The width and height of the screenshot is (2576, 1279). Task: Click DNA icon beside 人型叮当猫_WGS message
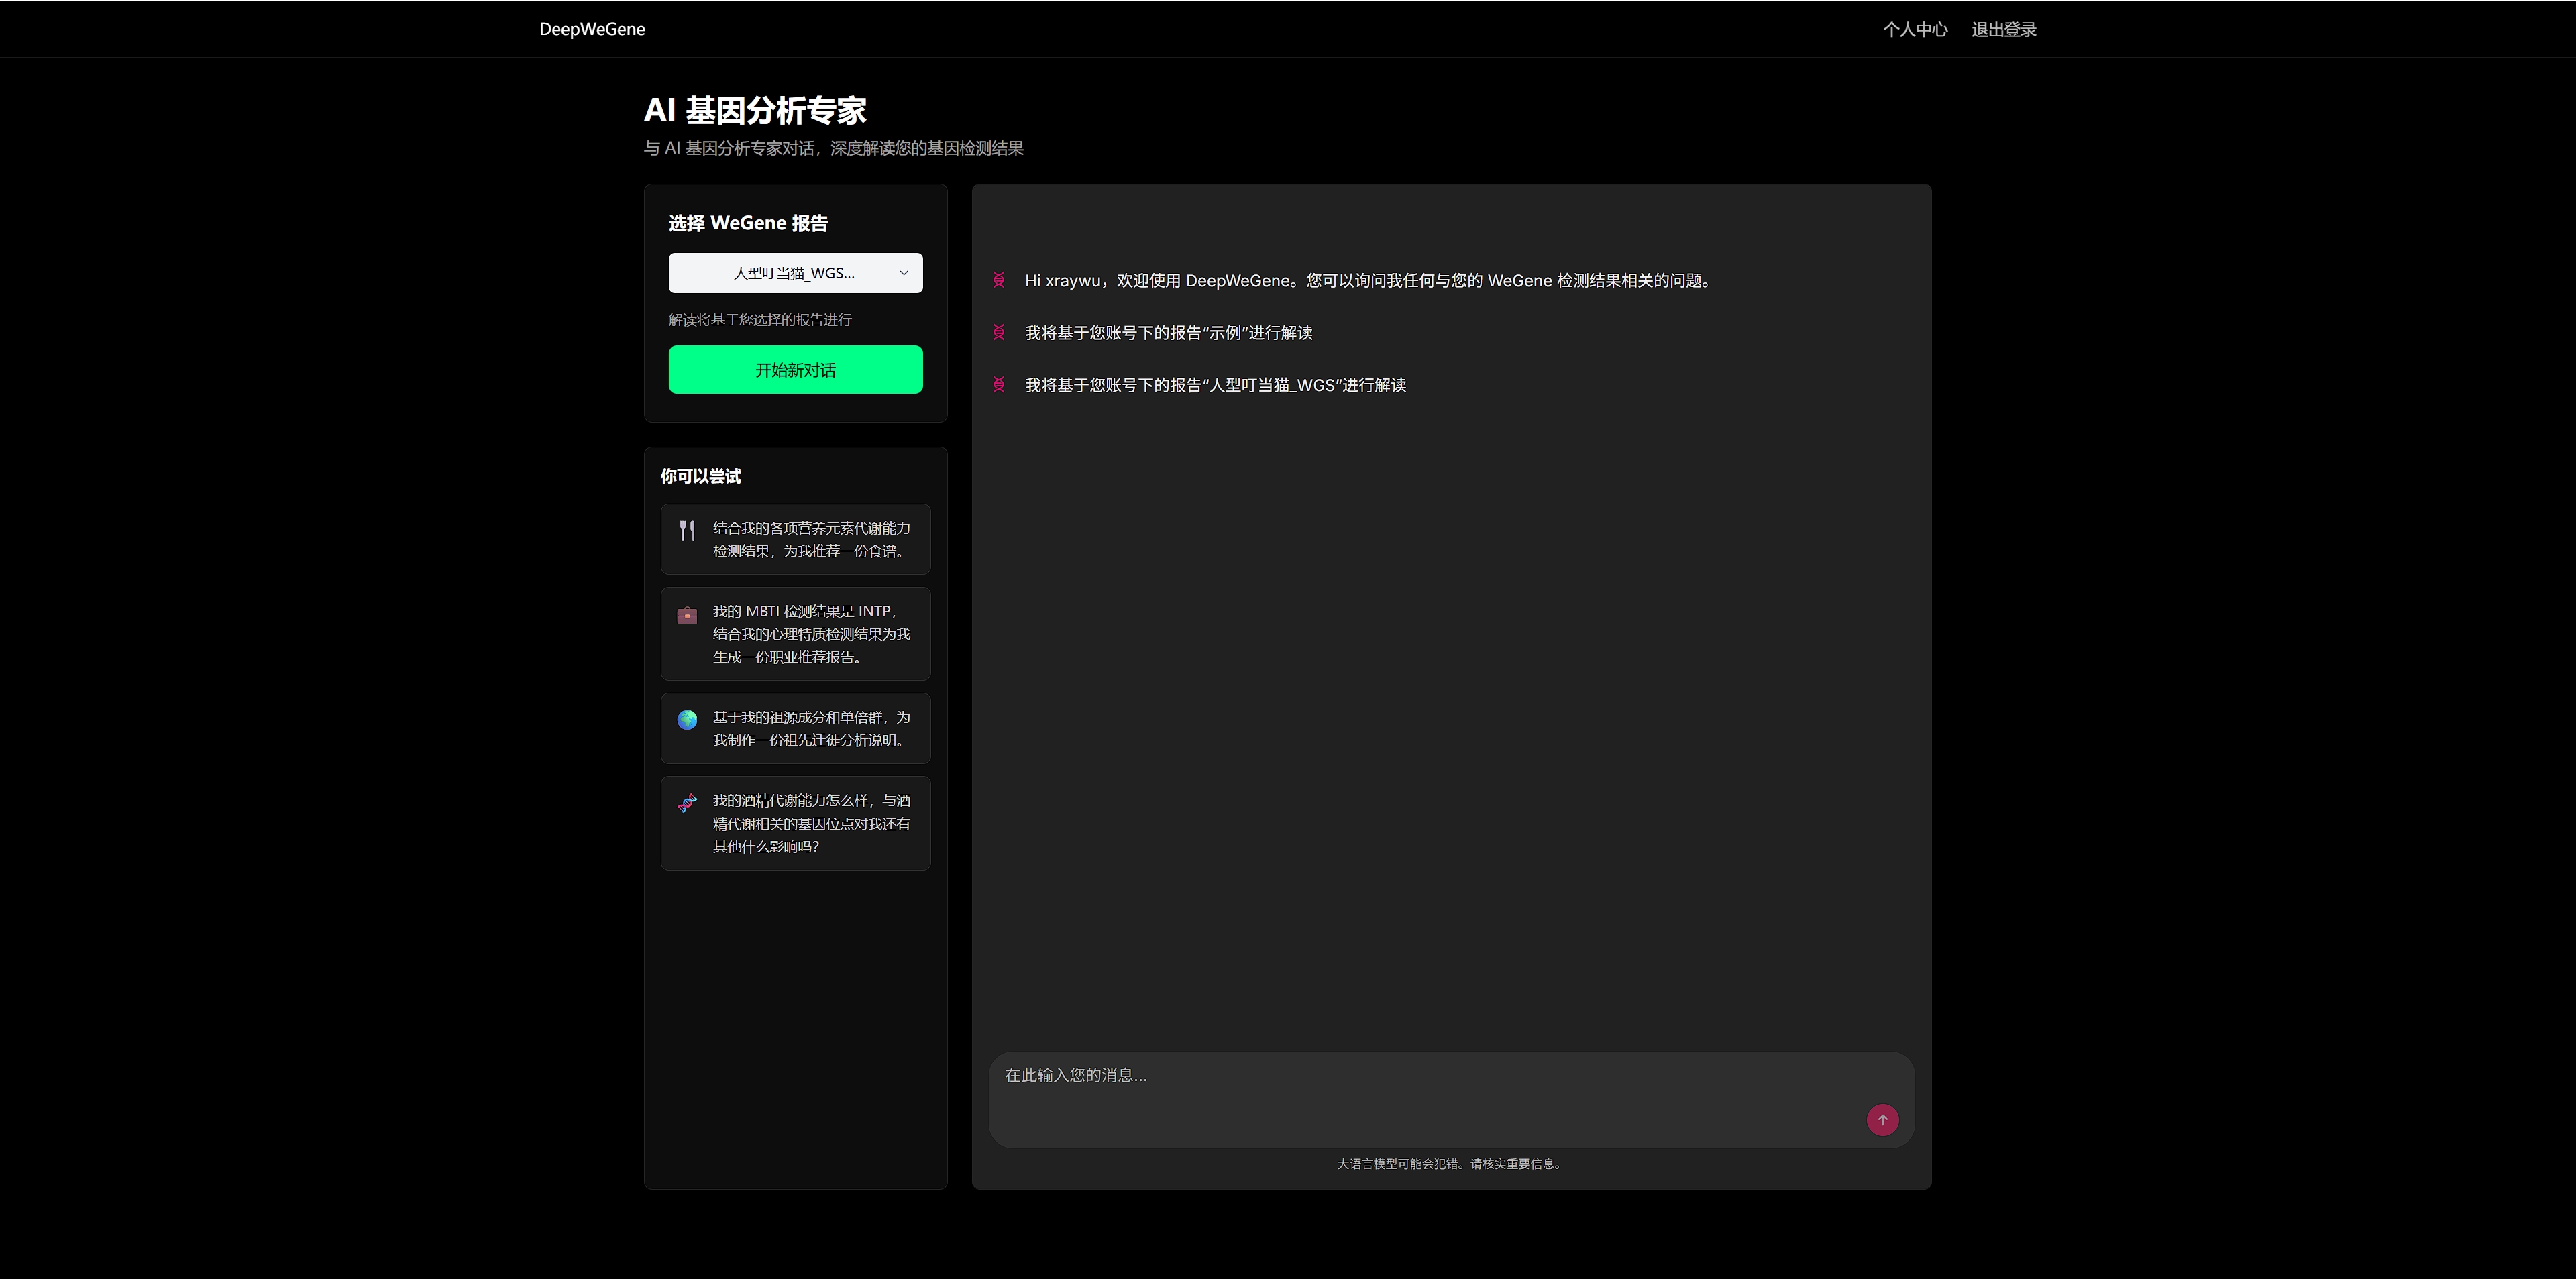[x=998, y=384]
